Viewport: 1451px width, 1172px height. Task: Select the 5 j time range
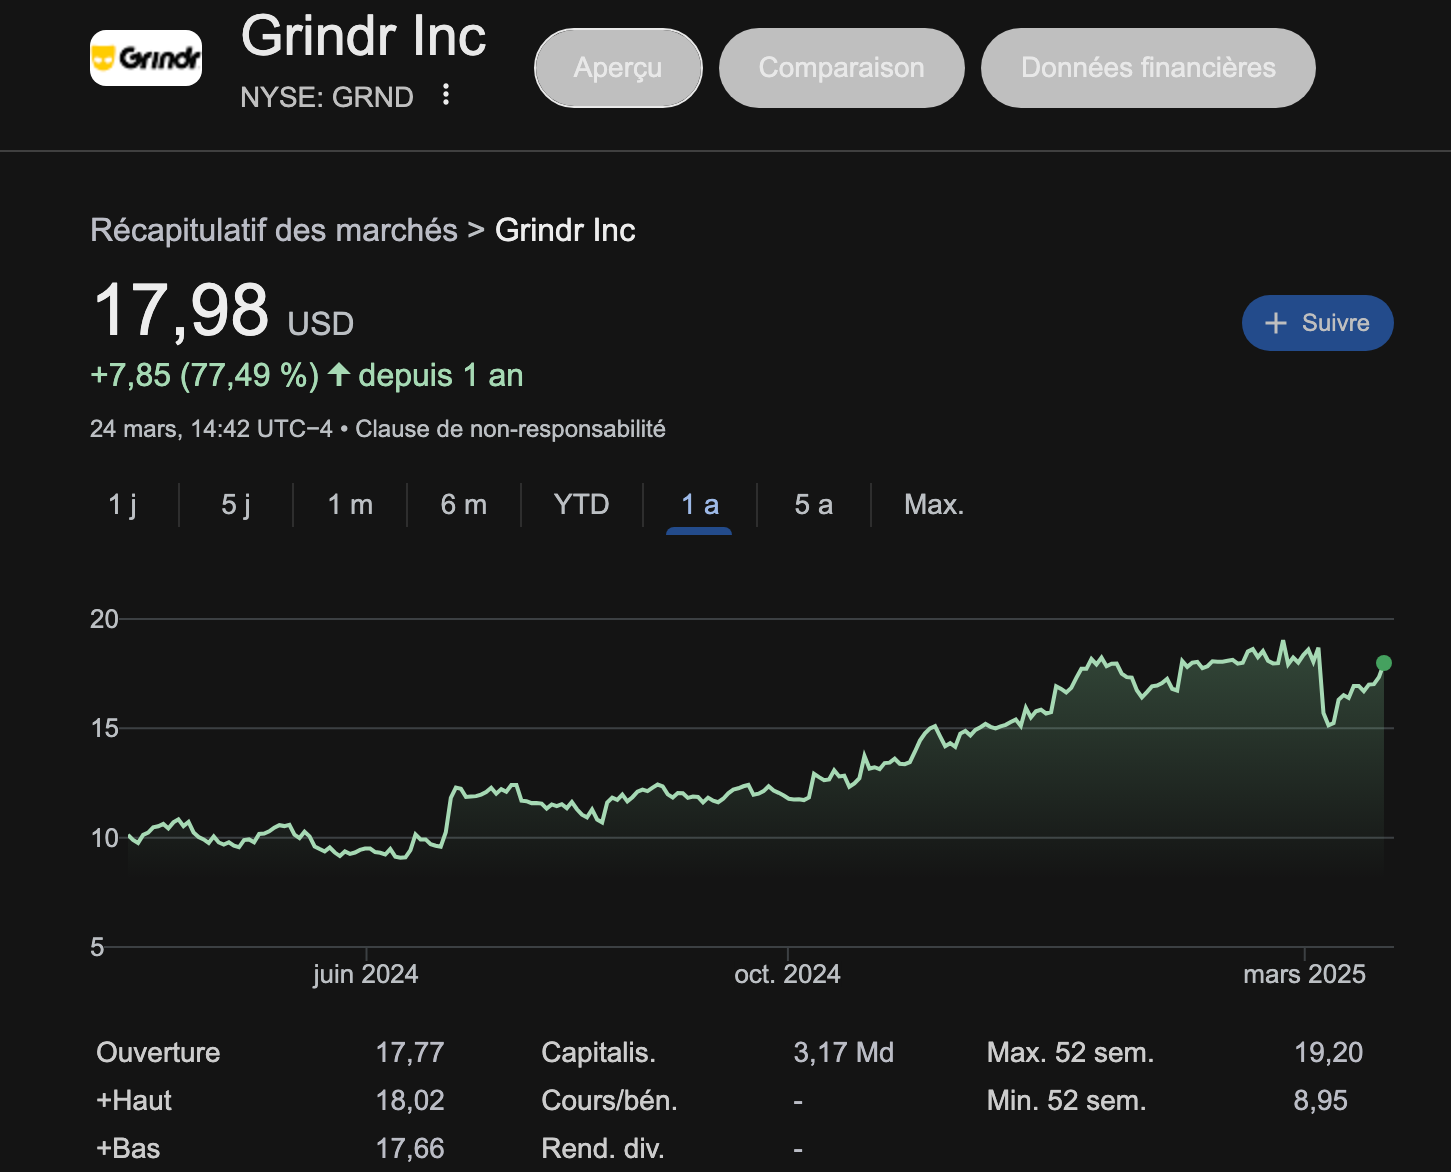pyautogui.click(x=236, y=505)
